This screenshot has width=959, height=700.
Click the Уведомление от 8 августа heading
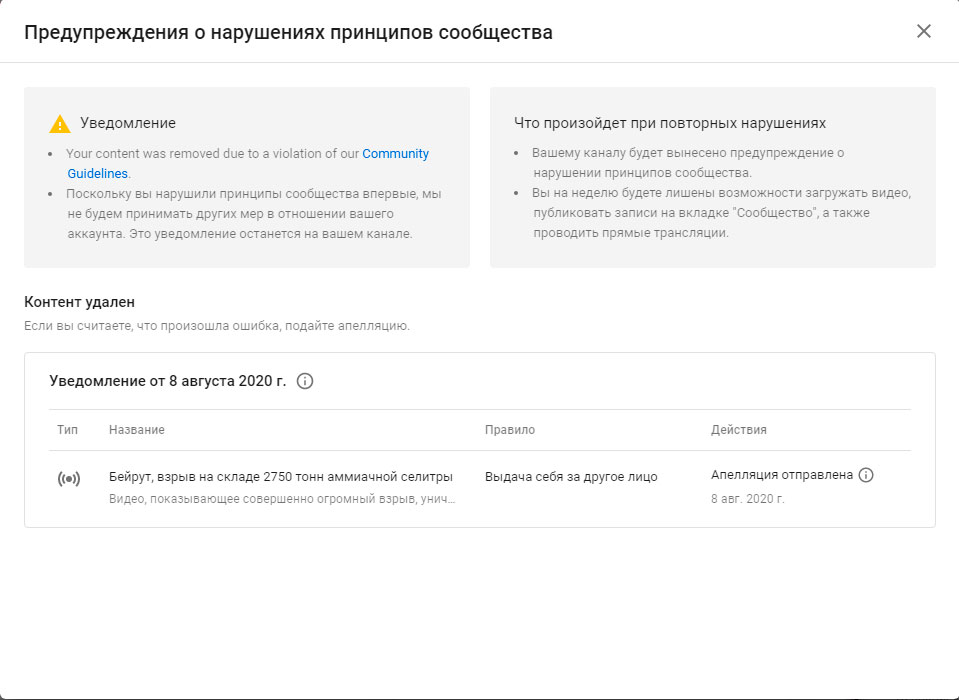(x=167, y=381)
